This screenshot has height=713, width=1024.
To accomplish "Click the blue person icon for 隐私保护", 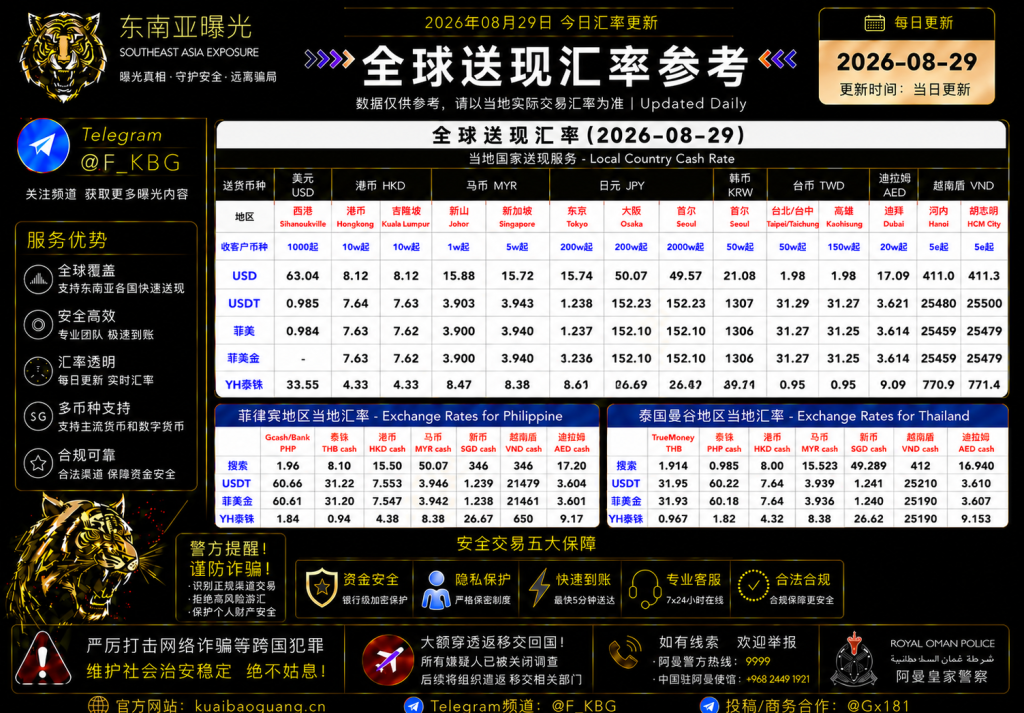I will pyautogui.click(x=436, y=589).
